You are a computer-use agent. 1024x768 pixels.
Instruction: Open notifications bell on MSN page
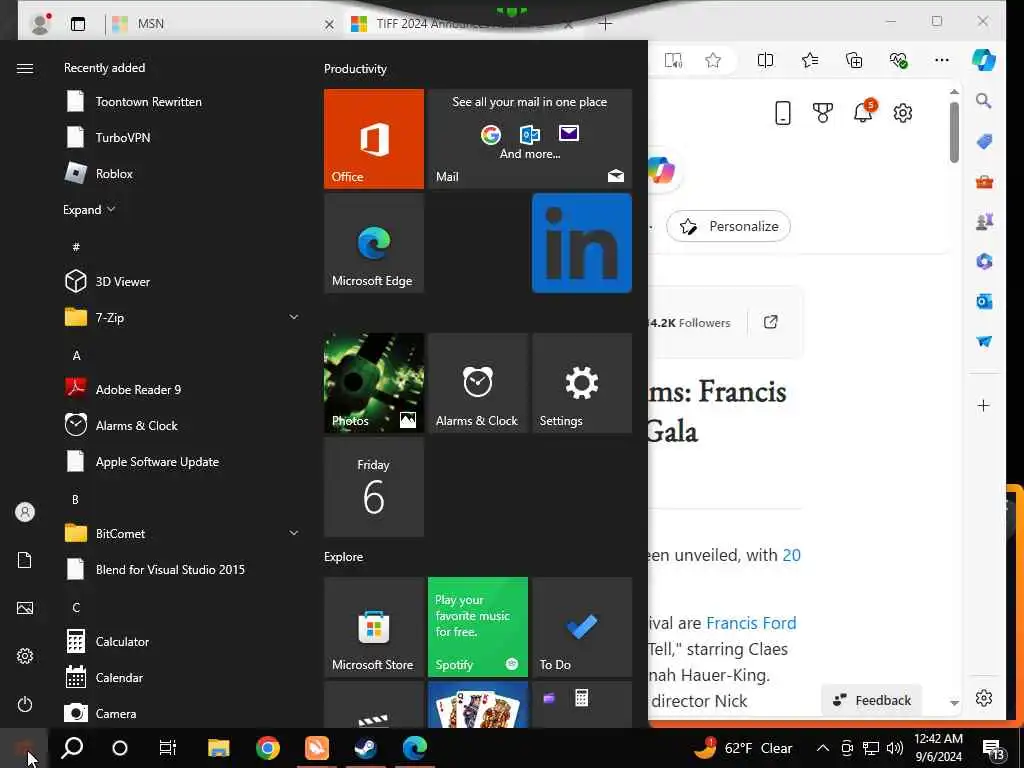863,112
